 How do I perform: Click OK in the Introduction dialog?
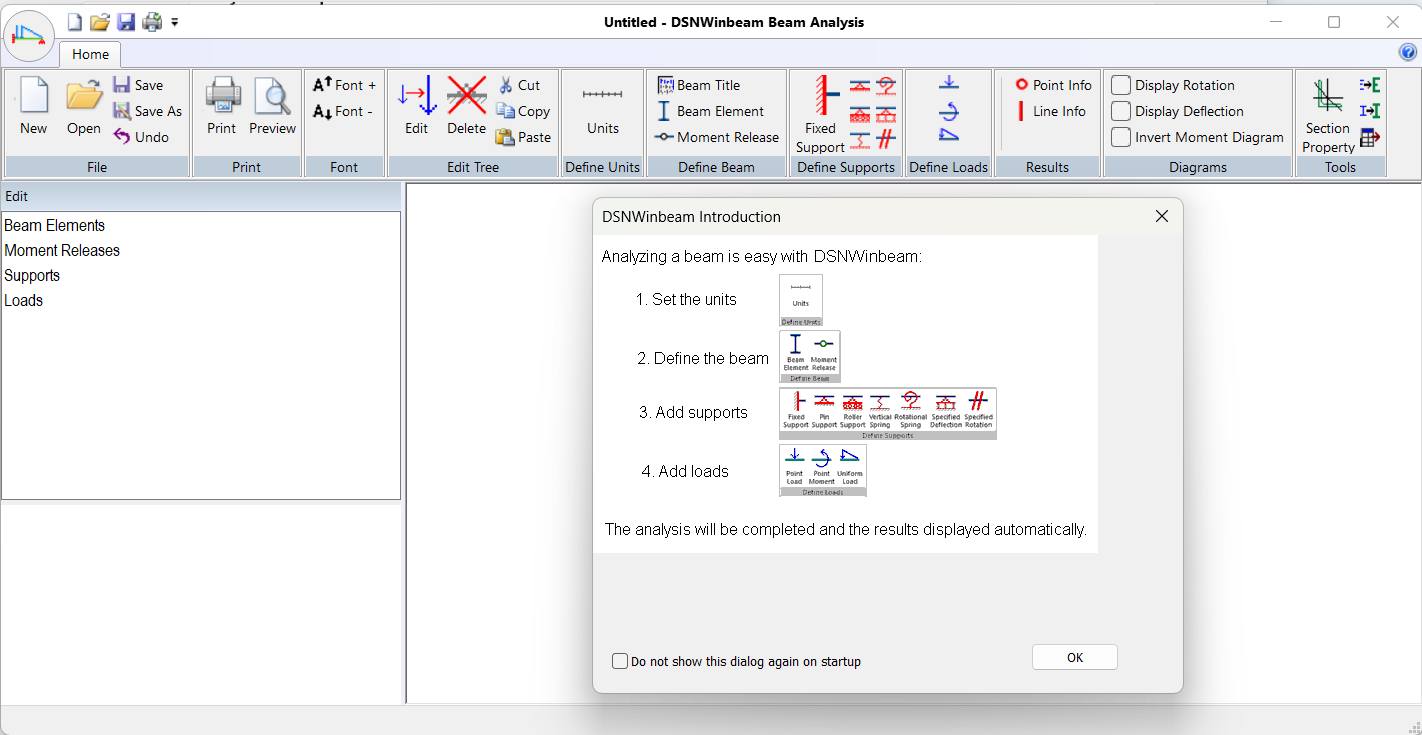1075,657
